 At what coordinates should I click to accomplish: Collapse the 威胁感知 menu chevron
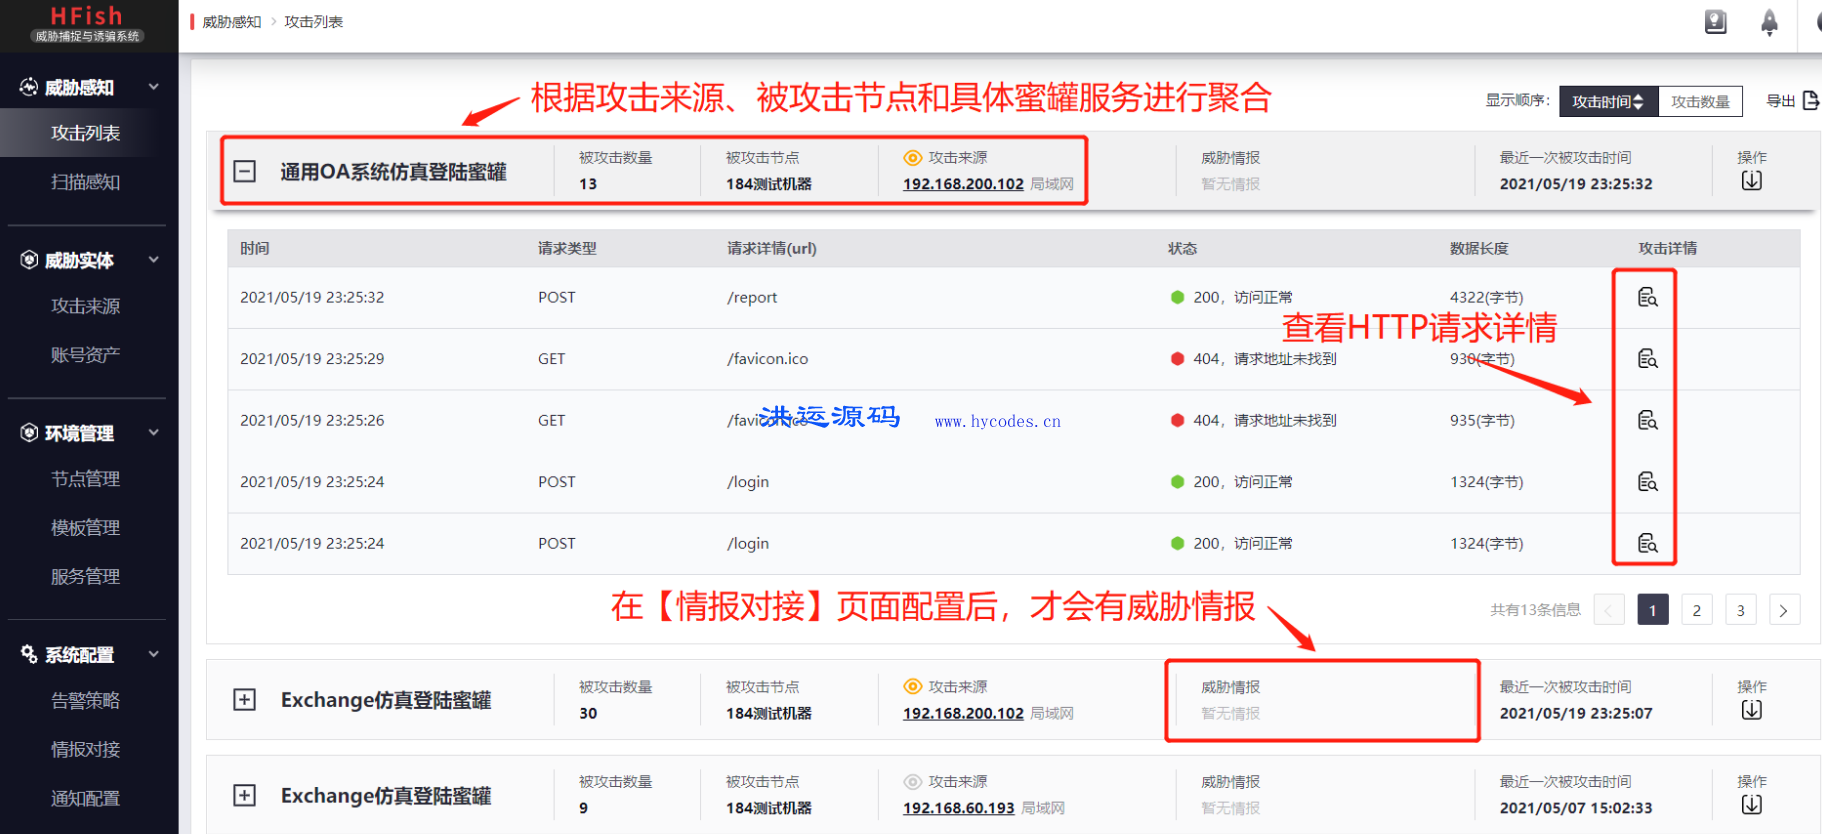(x=154, y=87)
